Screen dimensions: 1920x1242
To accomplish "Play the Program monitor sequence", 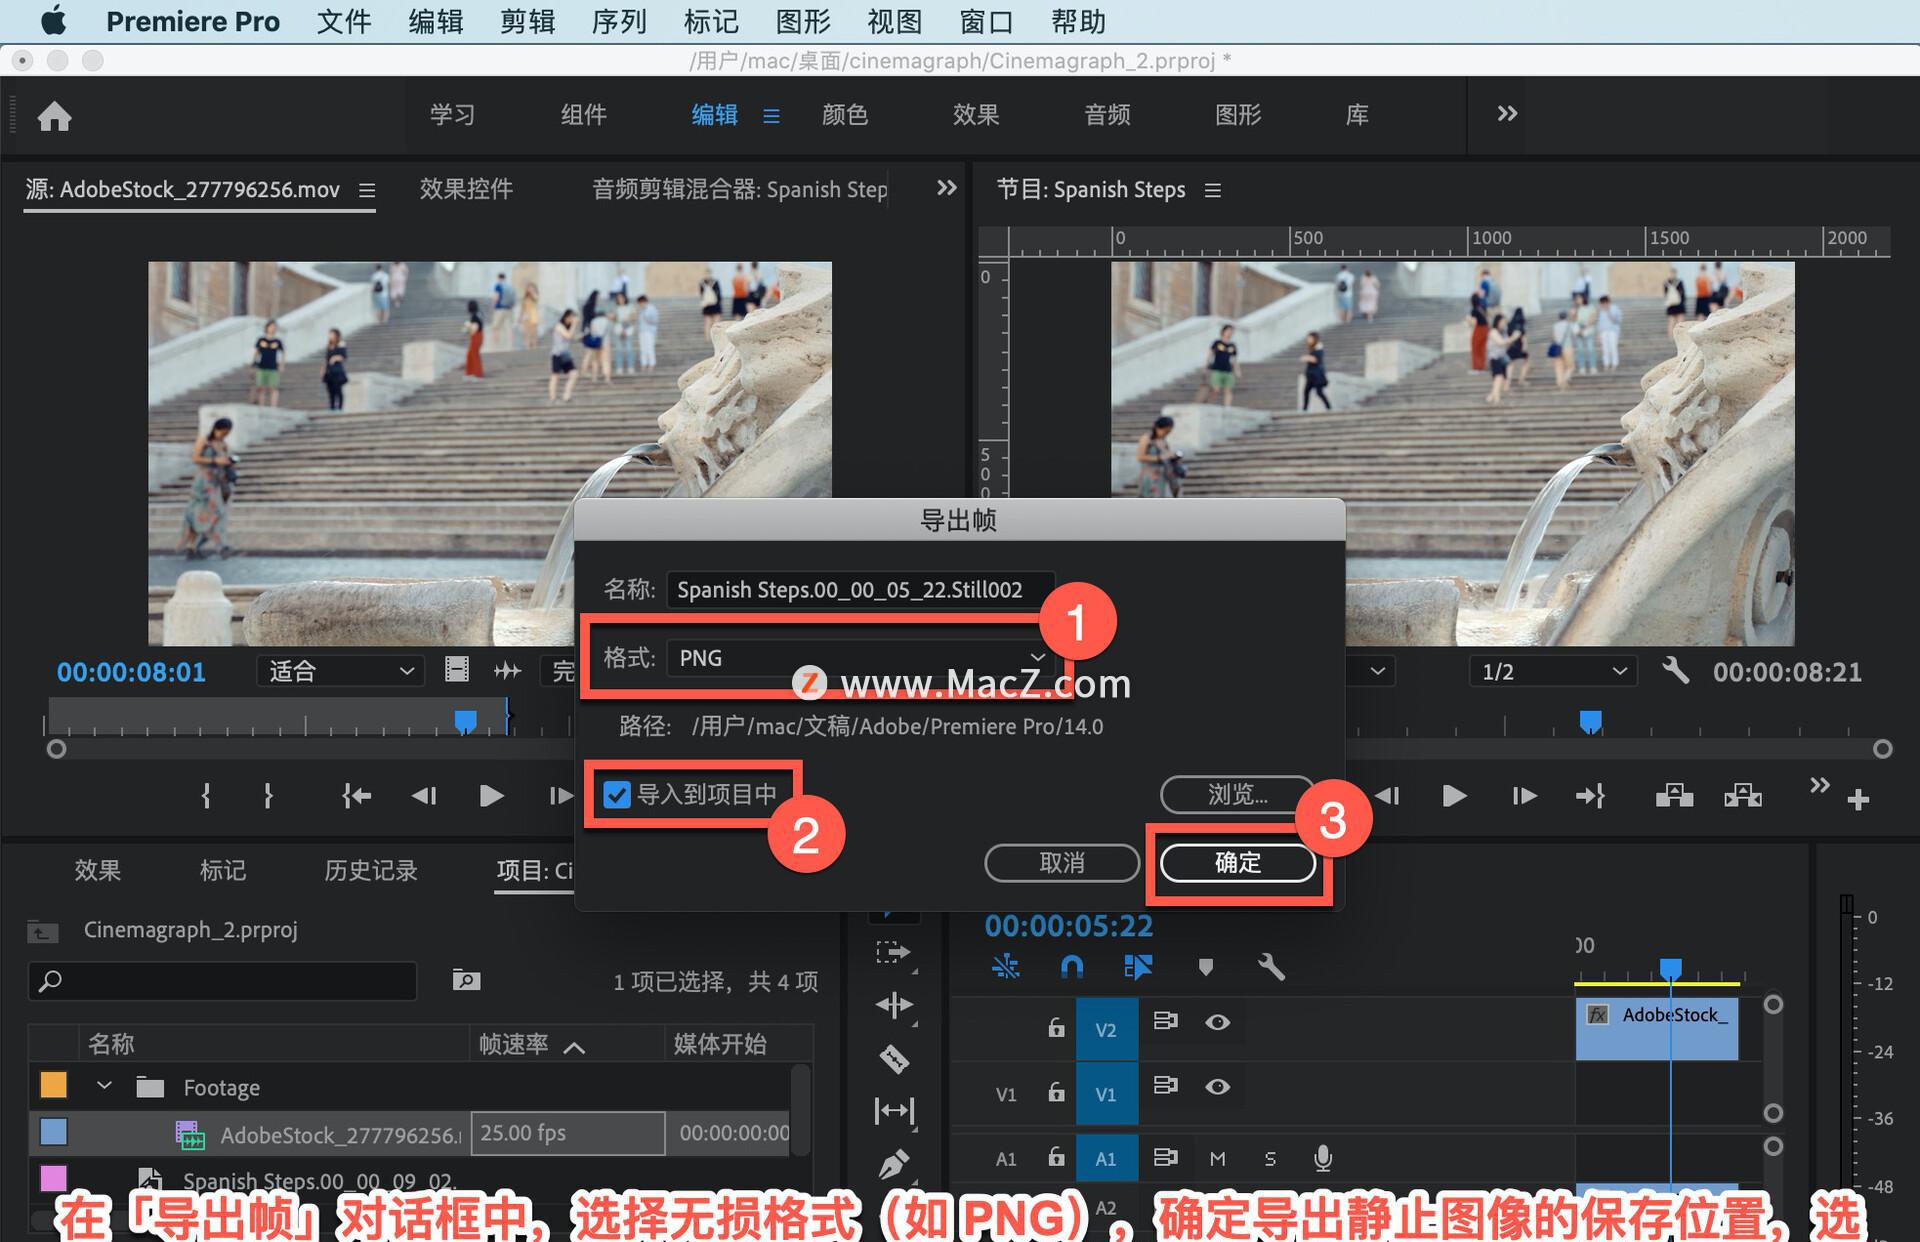I will click(1455, 796).
